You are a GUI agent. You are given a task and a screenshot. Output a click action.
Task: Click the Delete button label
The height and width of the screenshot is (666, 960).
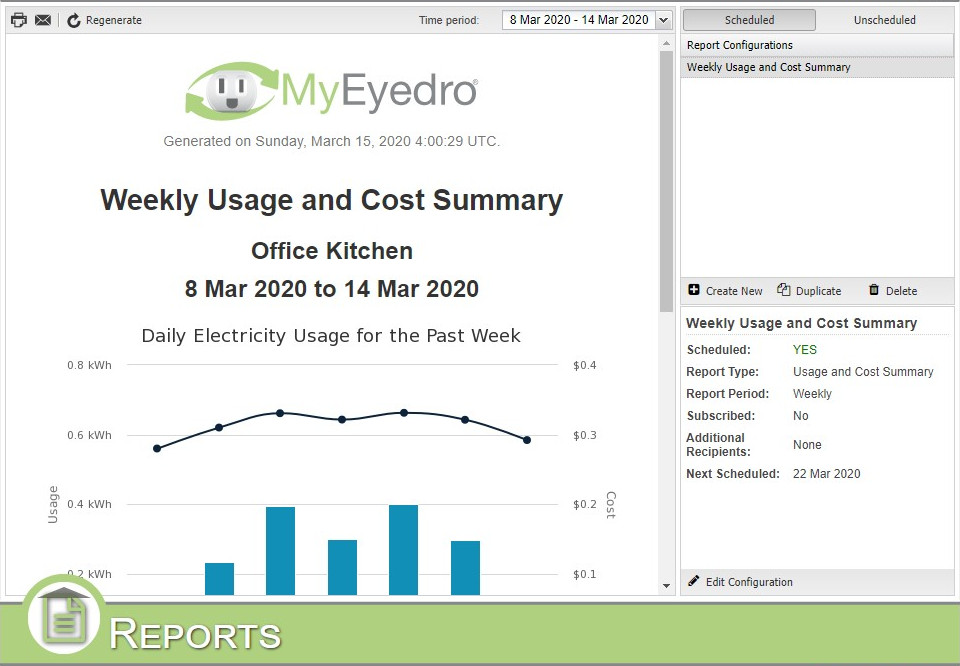(x=901, y=291)
